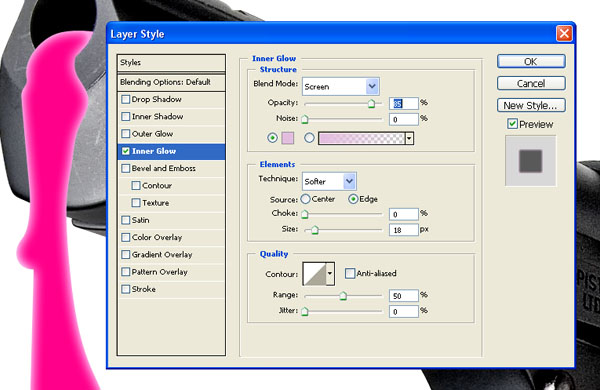
Task: Click the New Style... button
Action: click(x=531, y=105)
